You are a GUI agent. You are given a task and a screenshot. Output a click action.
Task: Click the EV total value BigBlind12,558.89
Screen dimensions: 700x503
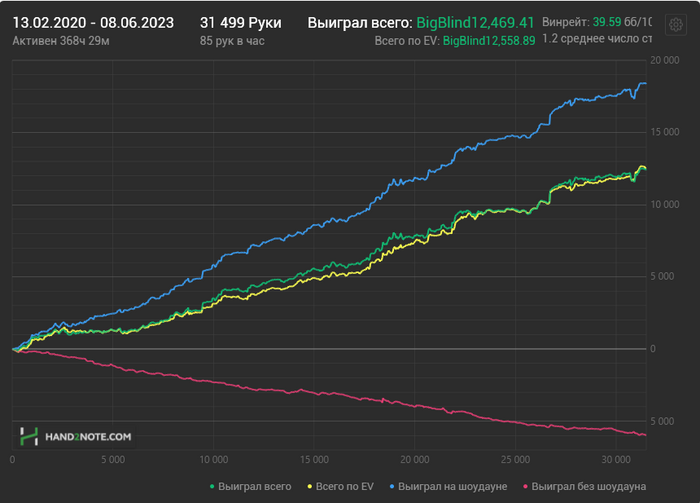click(x=489, y=41)
